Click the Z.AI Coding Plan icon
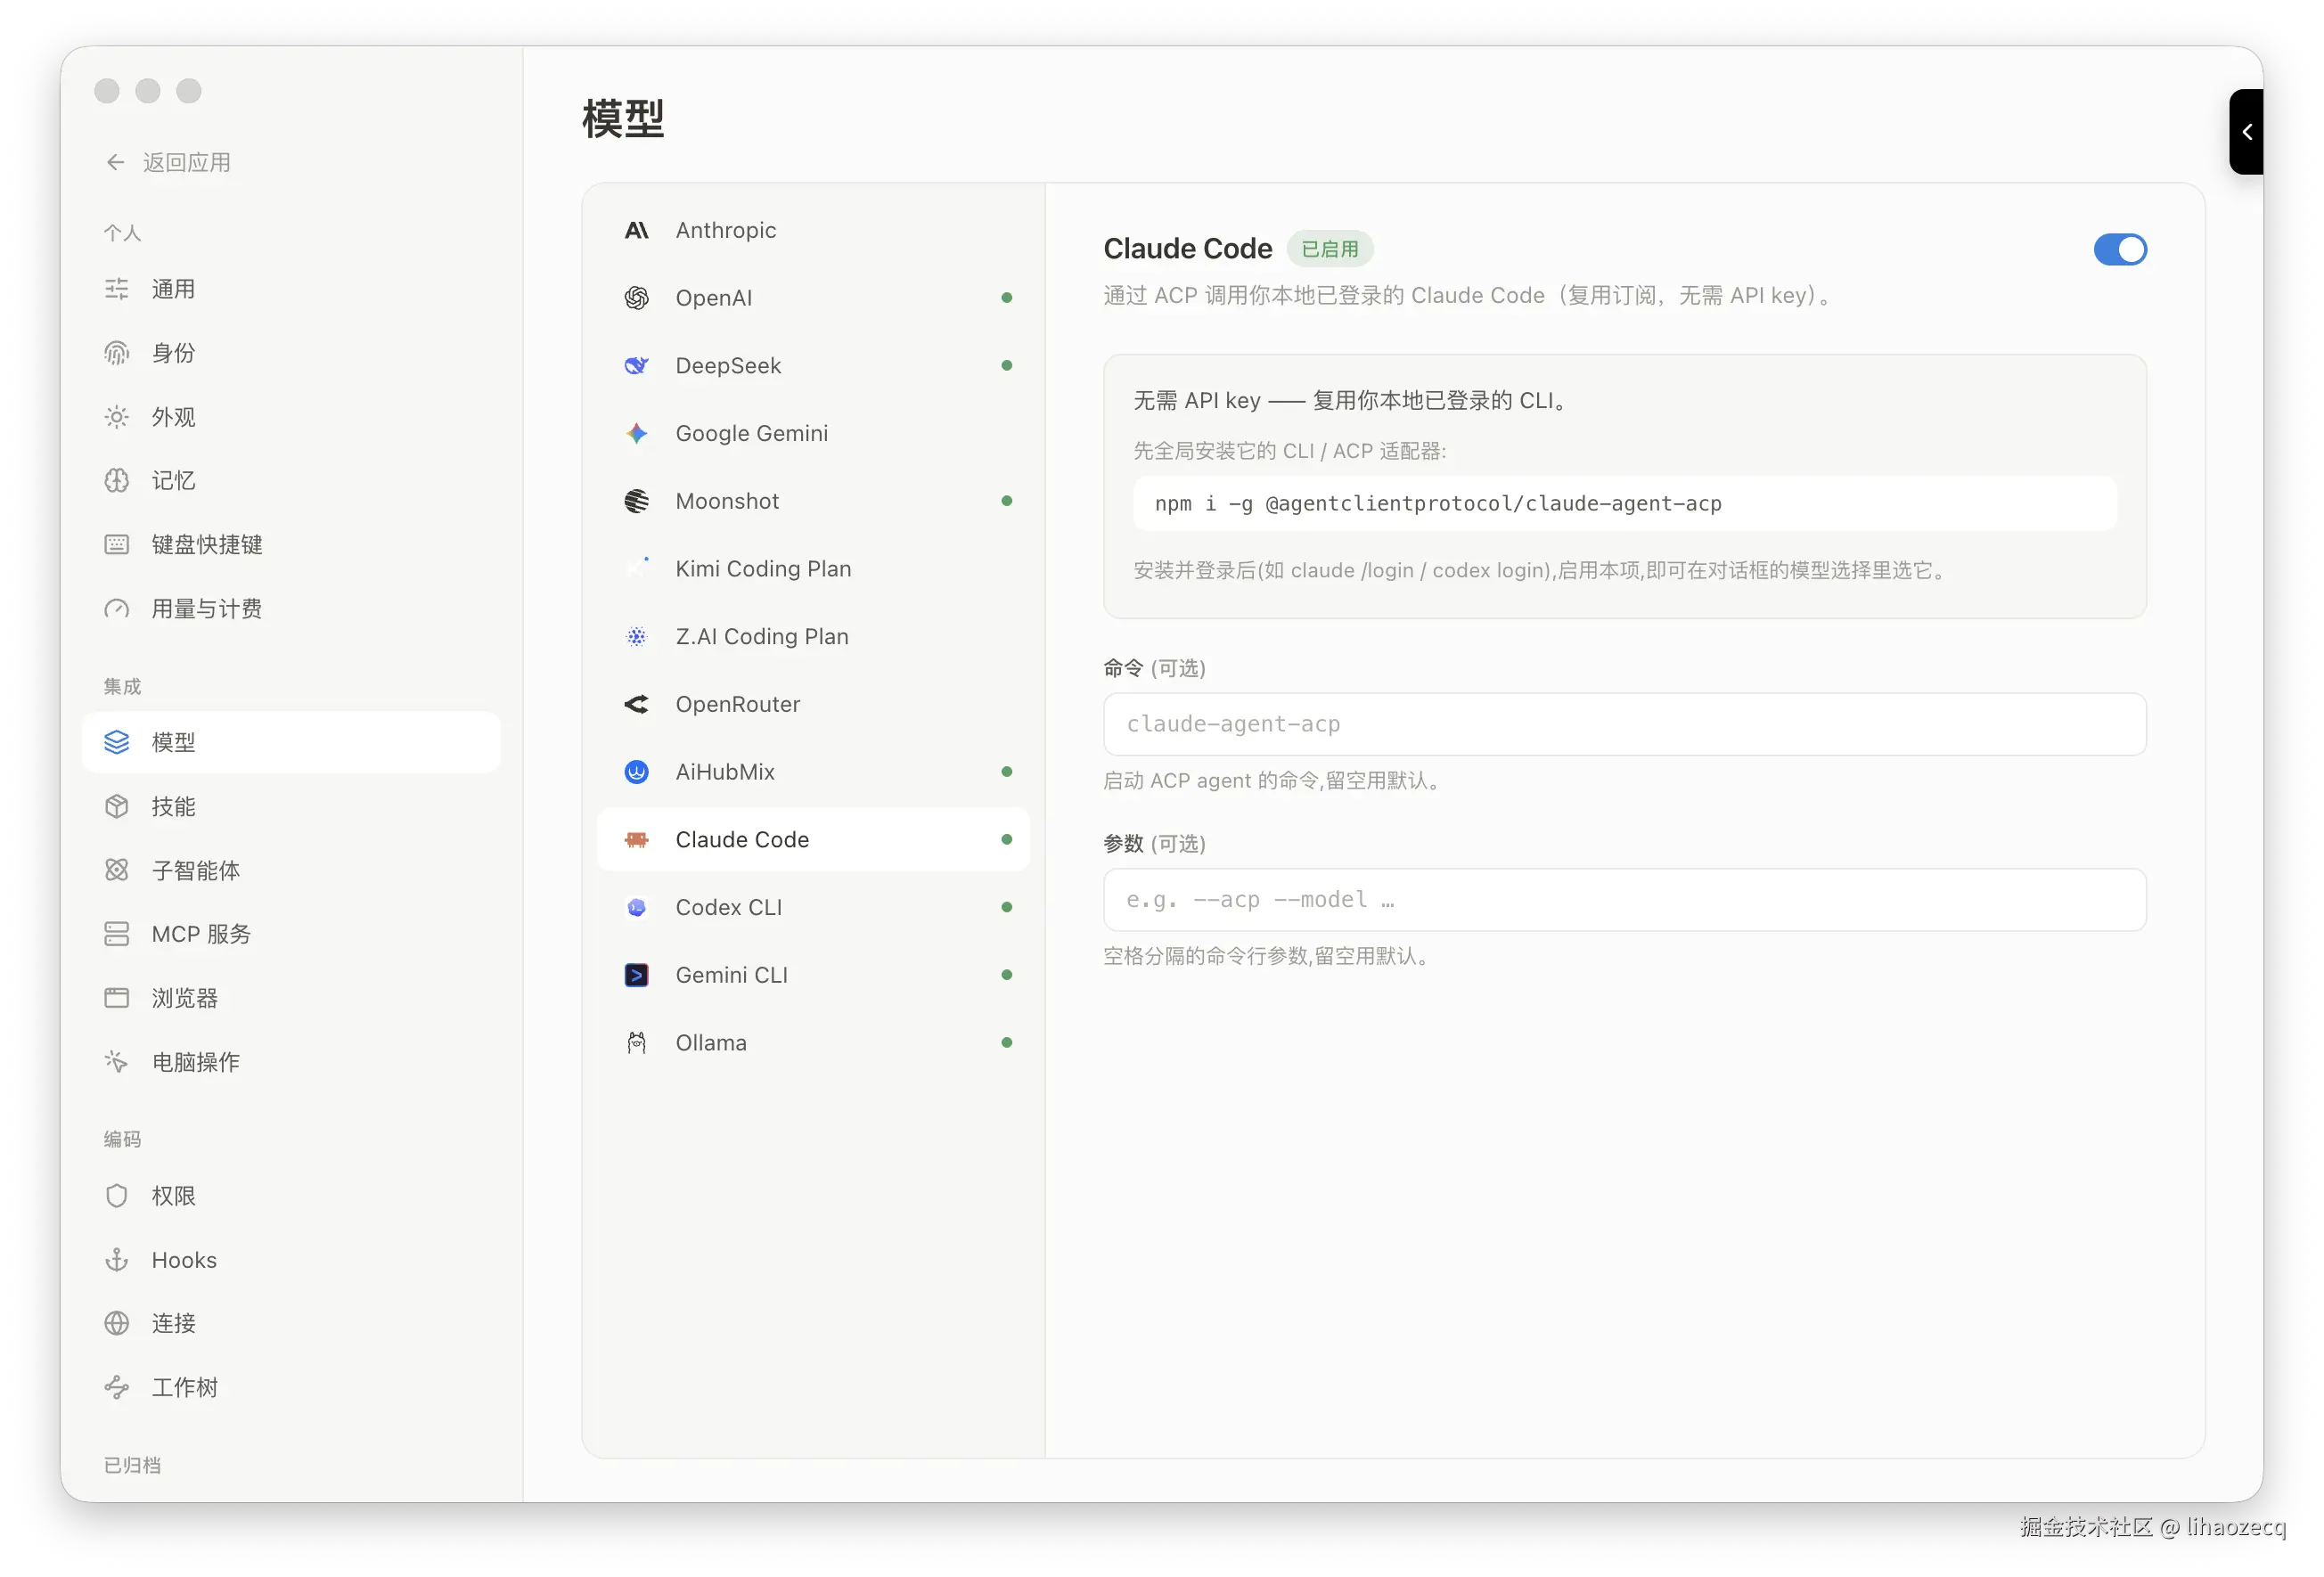Viewport: 2324px width, 1577px height. pos(637,637)
